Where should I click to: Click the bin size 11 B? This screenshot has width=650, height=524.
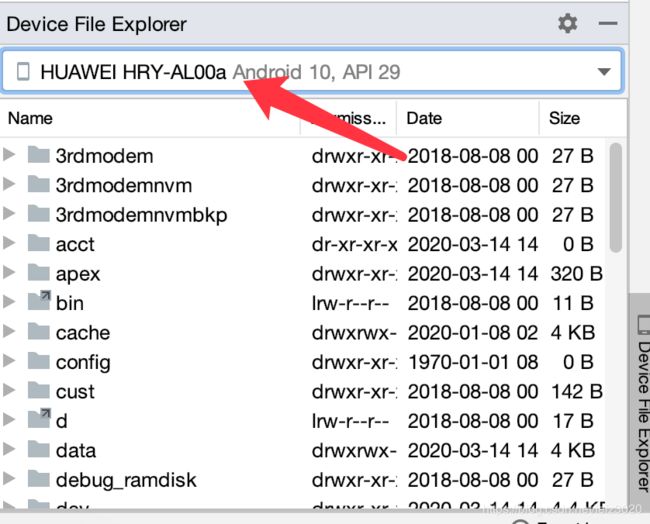click(x=573, y=303)
